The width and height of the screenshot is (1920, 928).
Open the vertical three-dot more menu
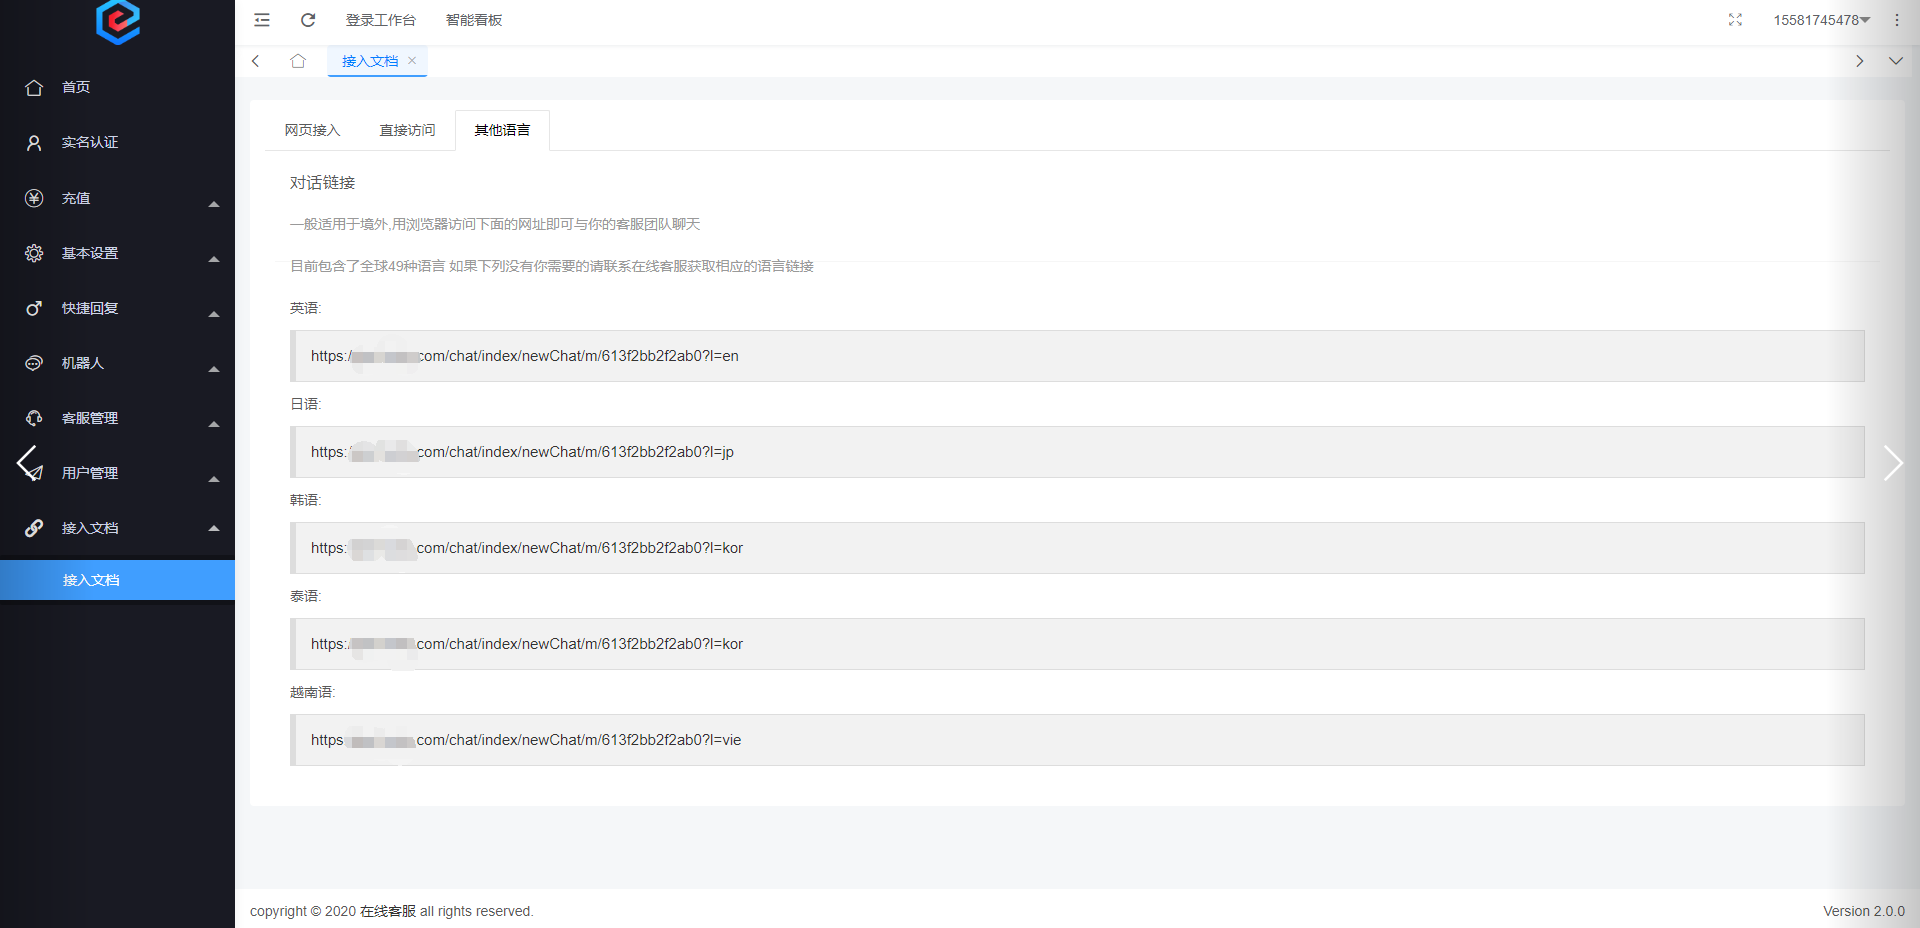click(1896, 20)
